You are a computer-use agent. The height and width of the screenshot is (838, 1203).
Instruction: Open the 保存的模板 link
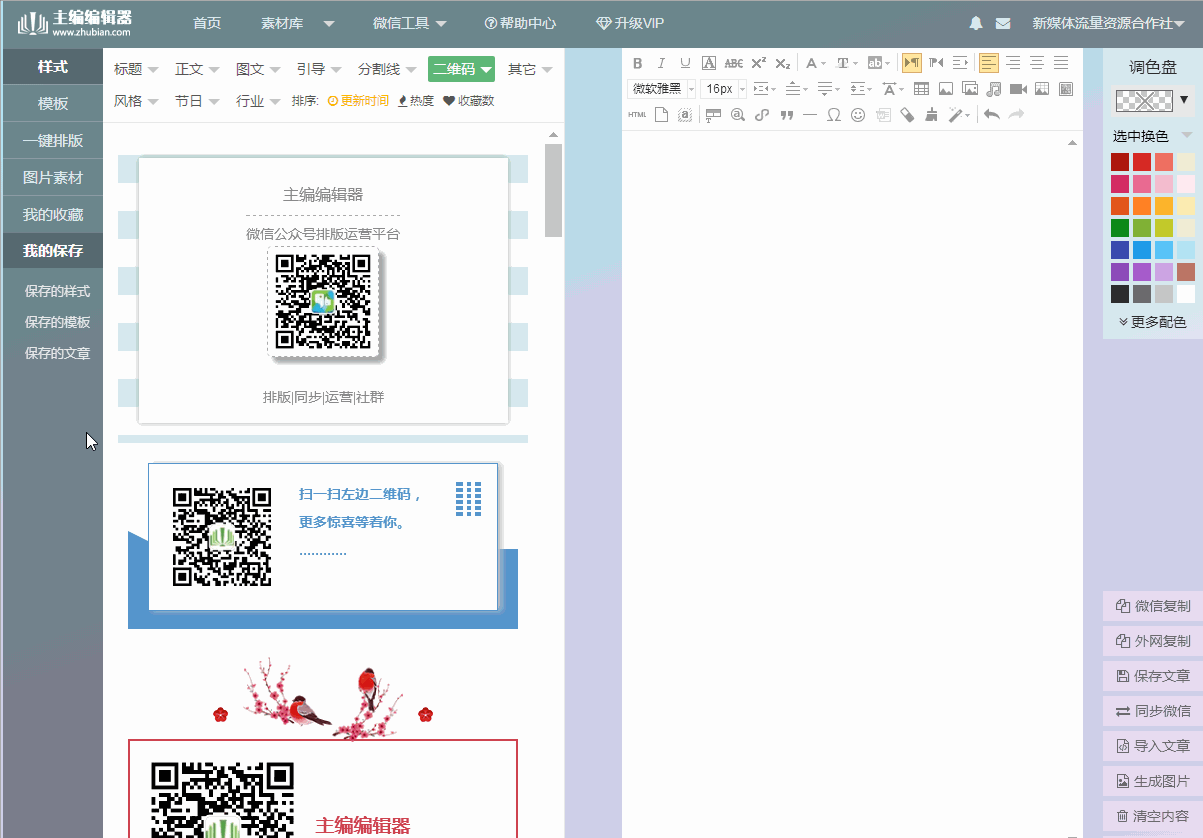pos(57,322)
